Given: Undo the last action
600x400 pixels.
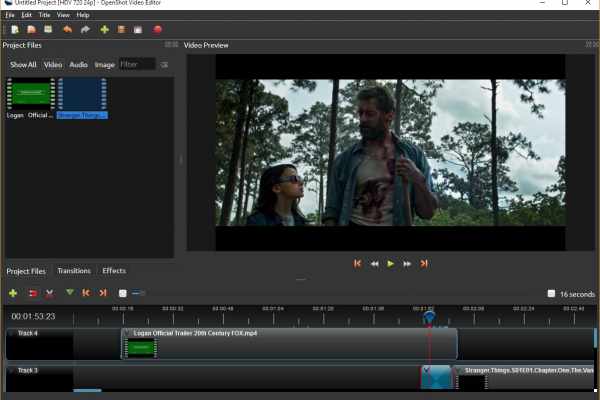Looking at the screenshot, I should (67, 29).
